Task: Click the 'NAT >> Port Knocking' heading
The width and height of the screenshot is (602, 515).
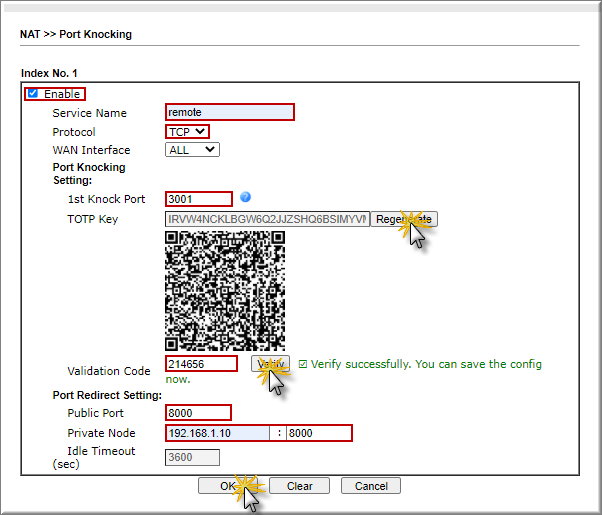Action: [x=76, y=34]
